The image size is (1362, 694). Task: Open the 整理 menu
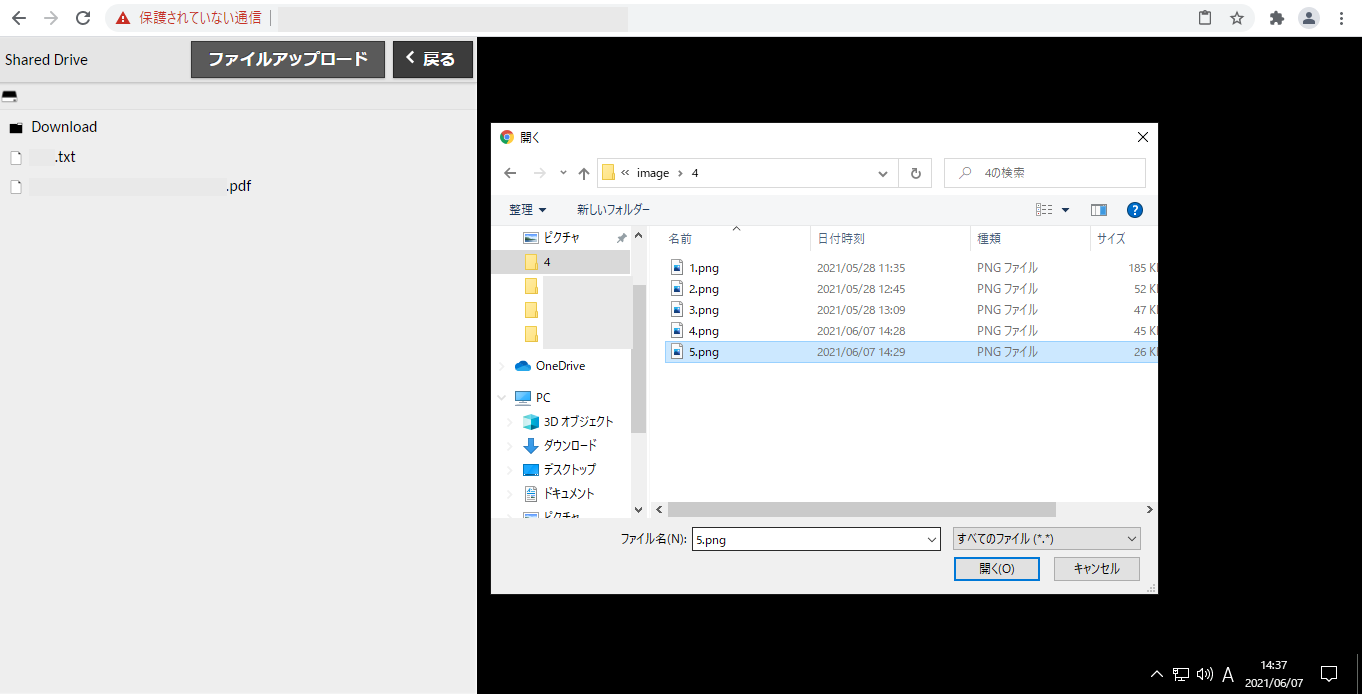(x=528, y=210)
